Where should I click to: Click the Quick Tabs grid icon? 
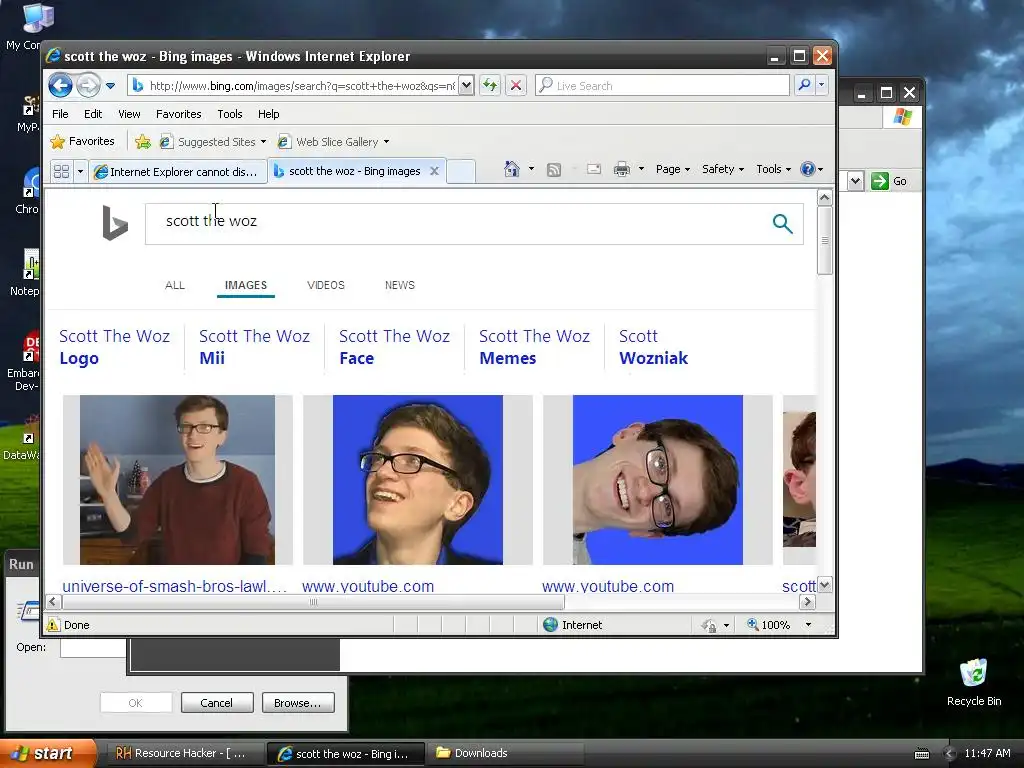(x=61, y=171)
